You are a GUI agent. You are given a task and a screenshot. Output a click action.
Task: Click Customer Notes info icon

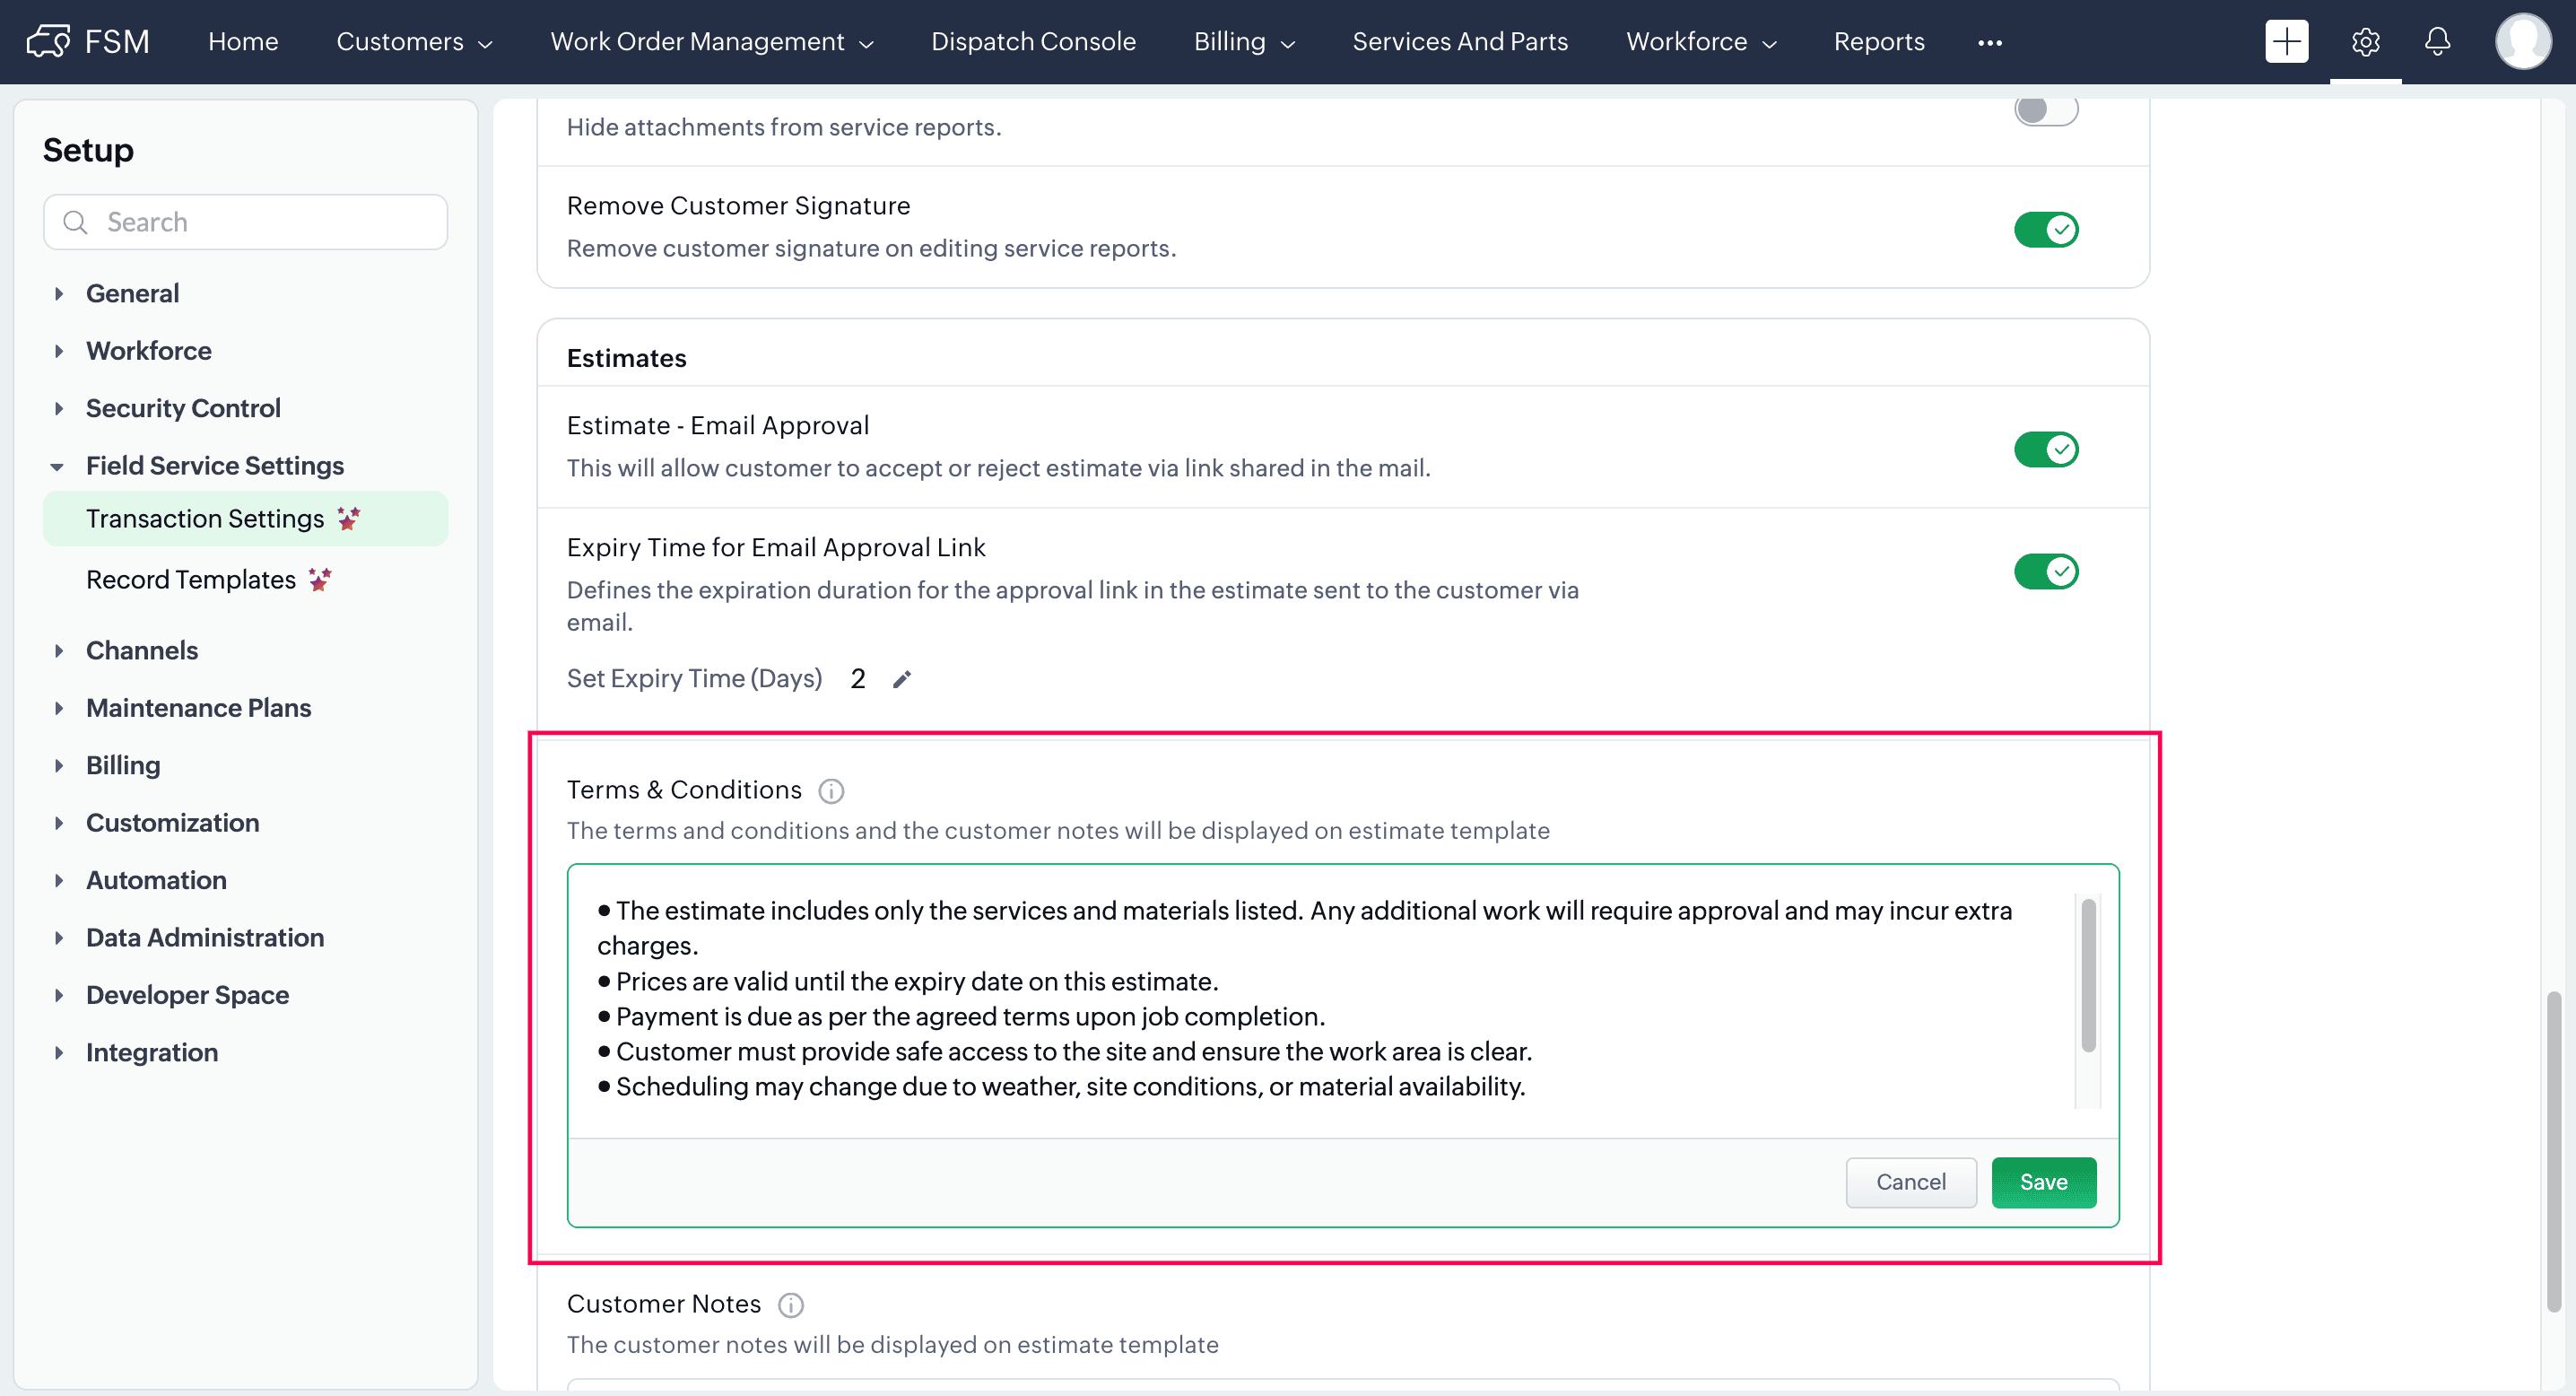pyautogui.click(x=790, y=1305)
